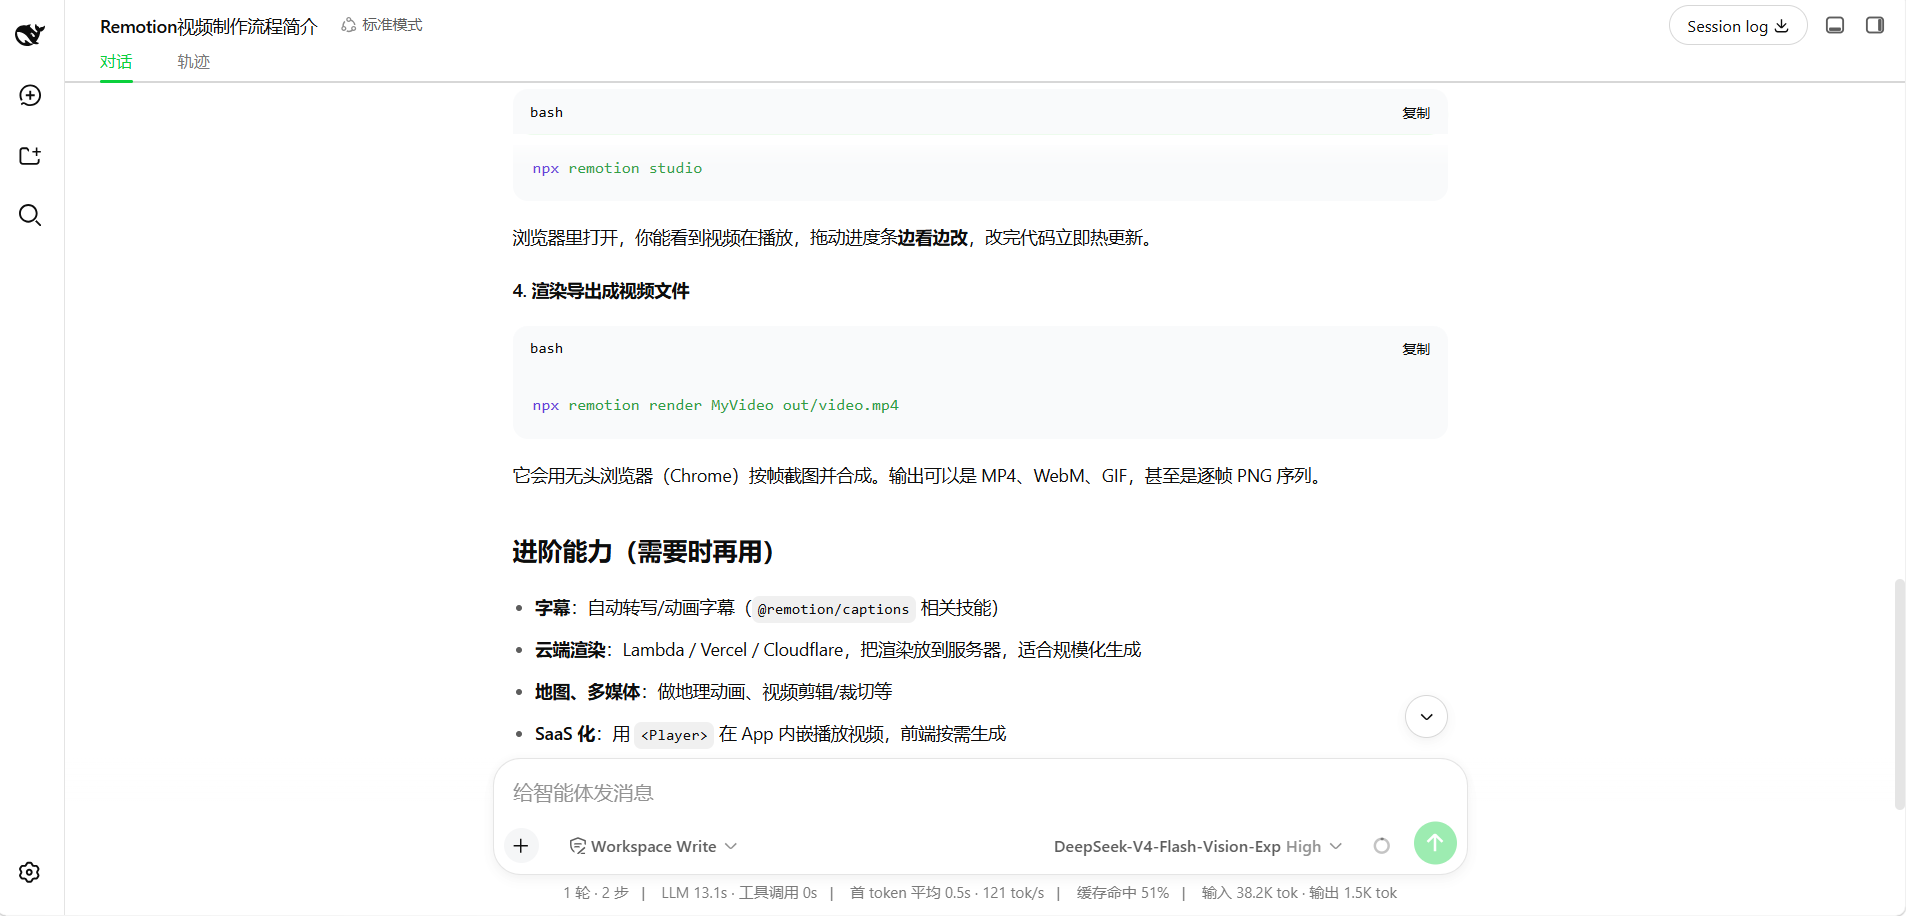Copy the npx remotion studio code
The image size is (1909, 916).
tap(1416, 113)
